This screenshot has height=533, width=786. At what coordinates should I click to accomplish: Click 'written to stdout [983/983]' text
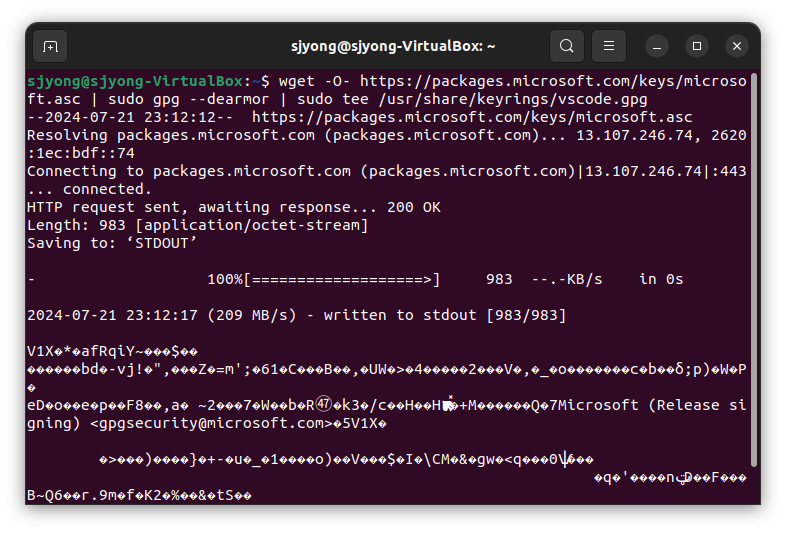point(445,316)
